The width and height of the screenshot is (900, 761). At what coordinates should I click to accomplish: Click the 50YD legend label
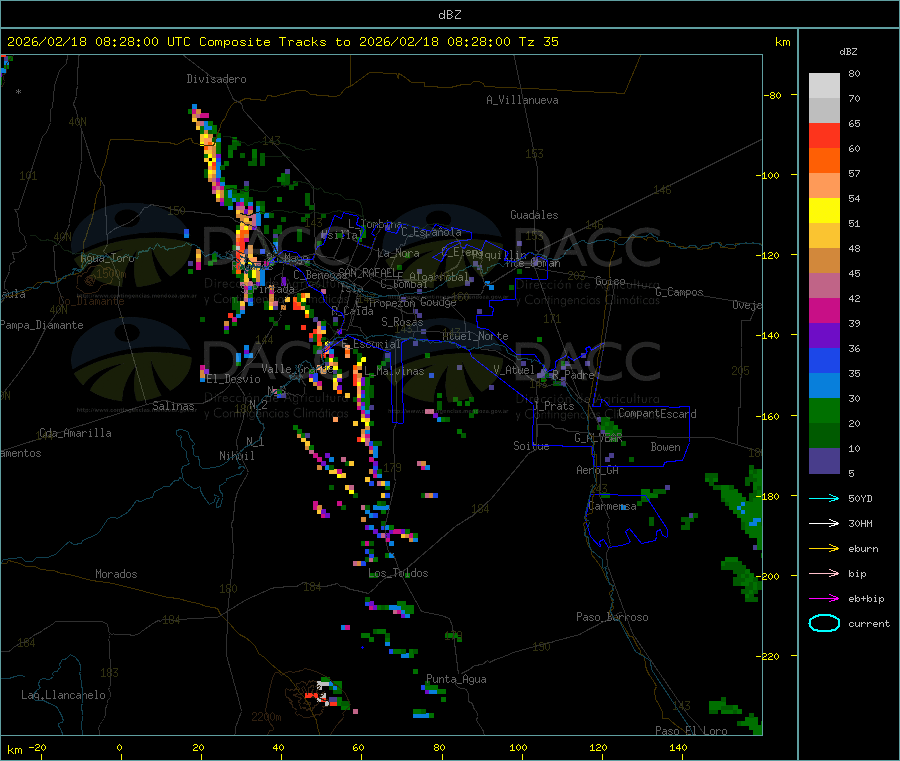(860, 498)
